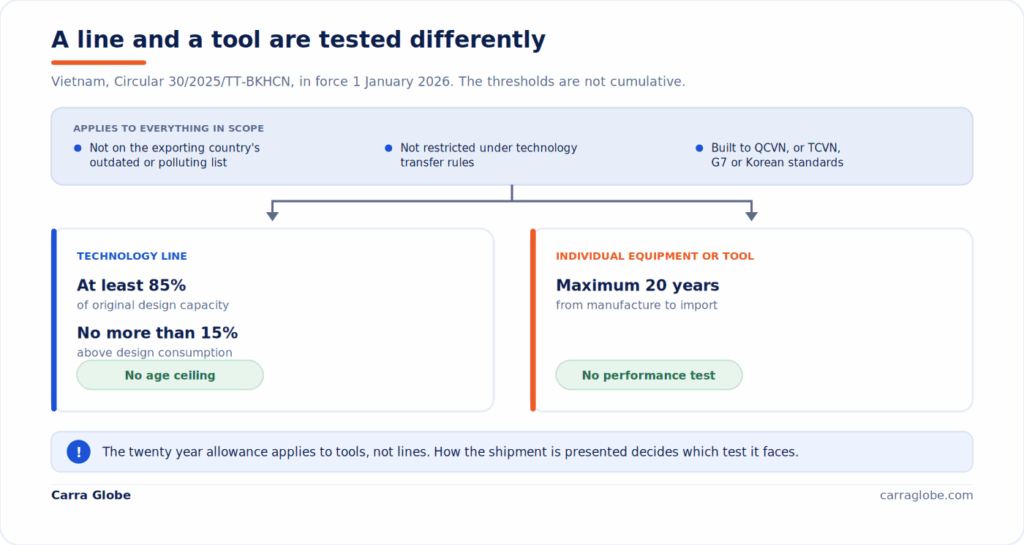Click the Maximum 20 years text

pyautogui.click(x=637, y=285)
